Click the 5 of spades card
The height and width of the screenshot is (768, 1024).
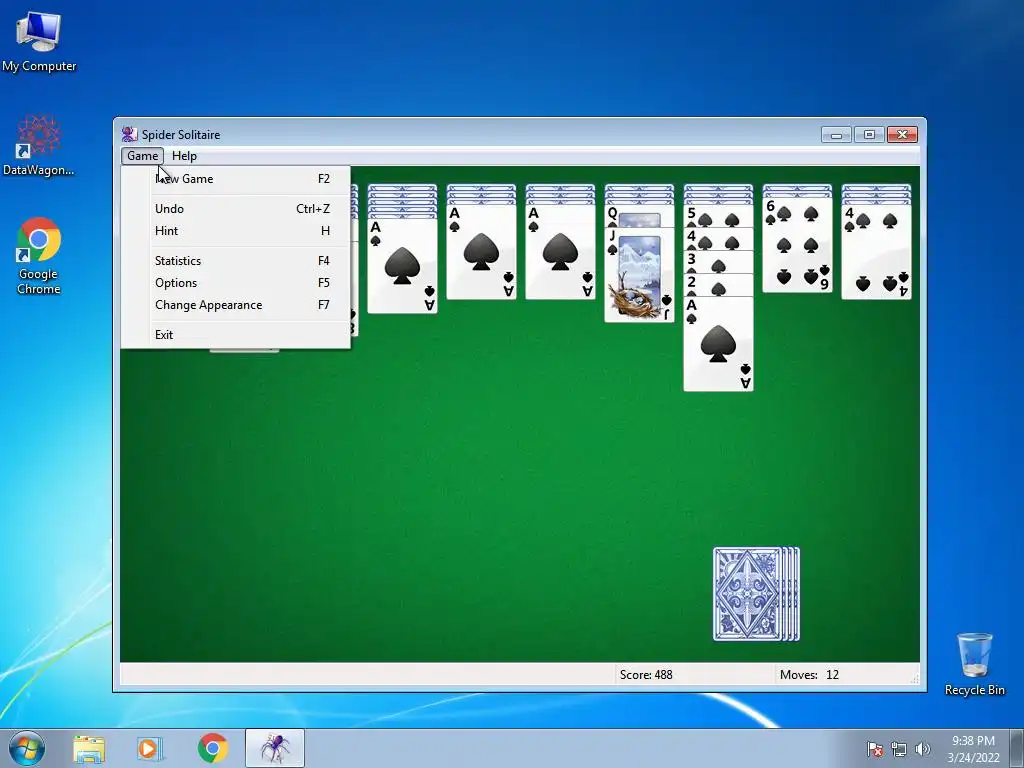click(x=718, y=216)
